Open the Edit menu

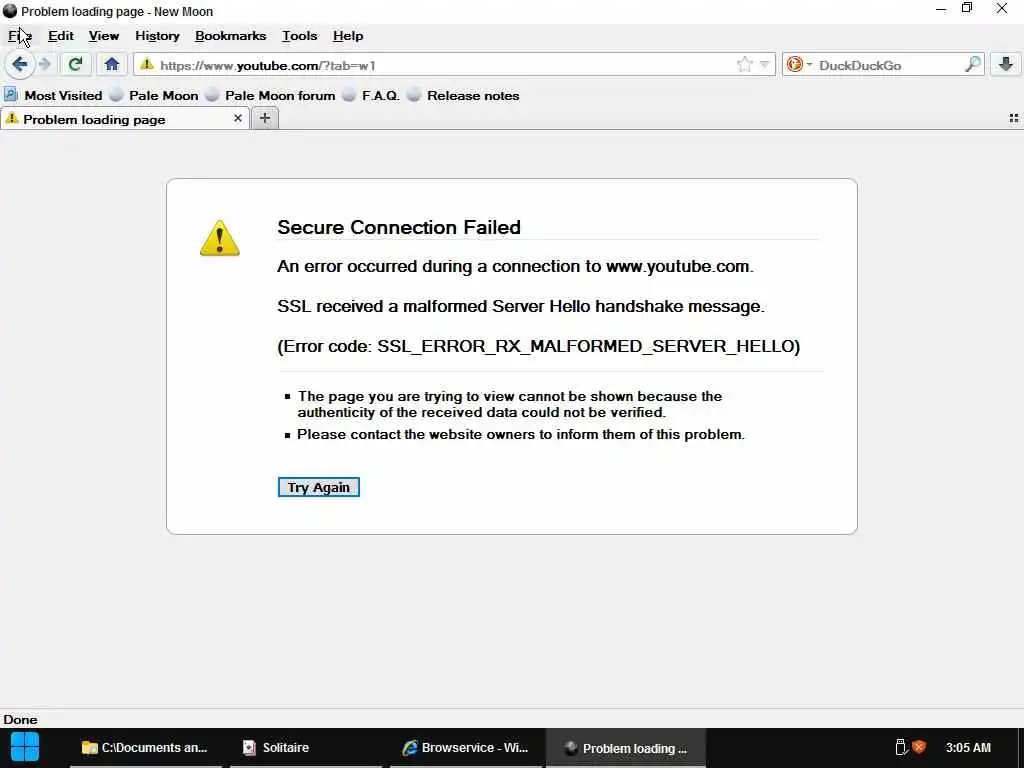(x=61, y=36)
